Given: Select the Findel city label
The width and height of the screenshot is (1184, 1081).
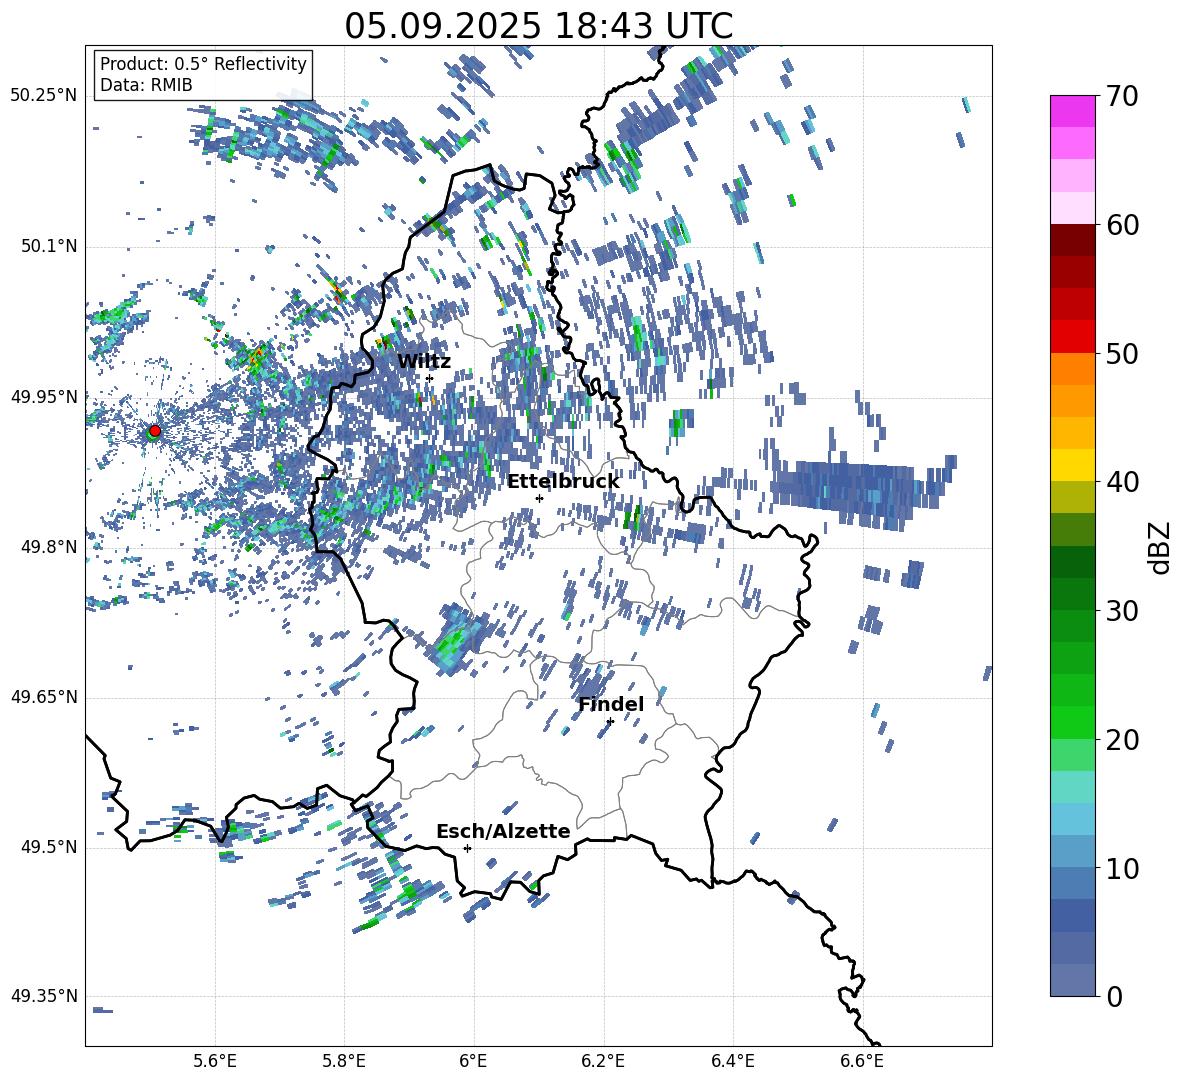Looking at the screenshot, I should click(611, 704).
